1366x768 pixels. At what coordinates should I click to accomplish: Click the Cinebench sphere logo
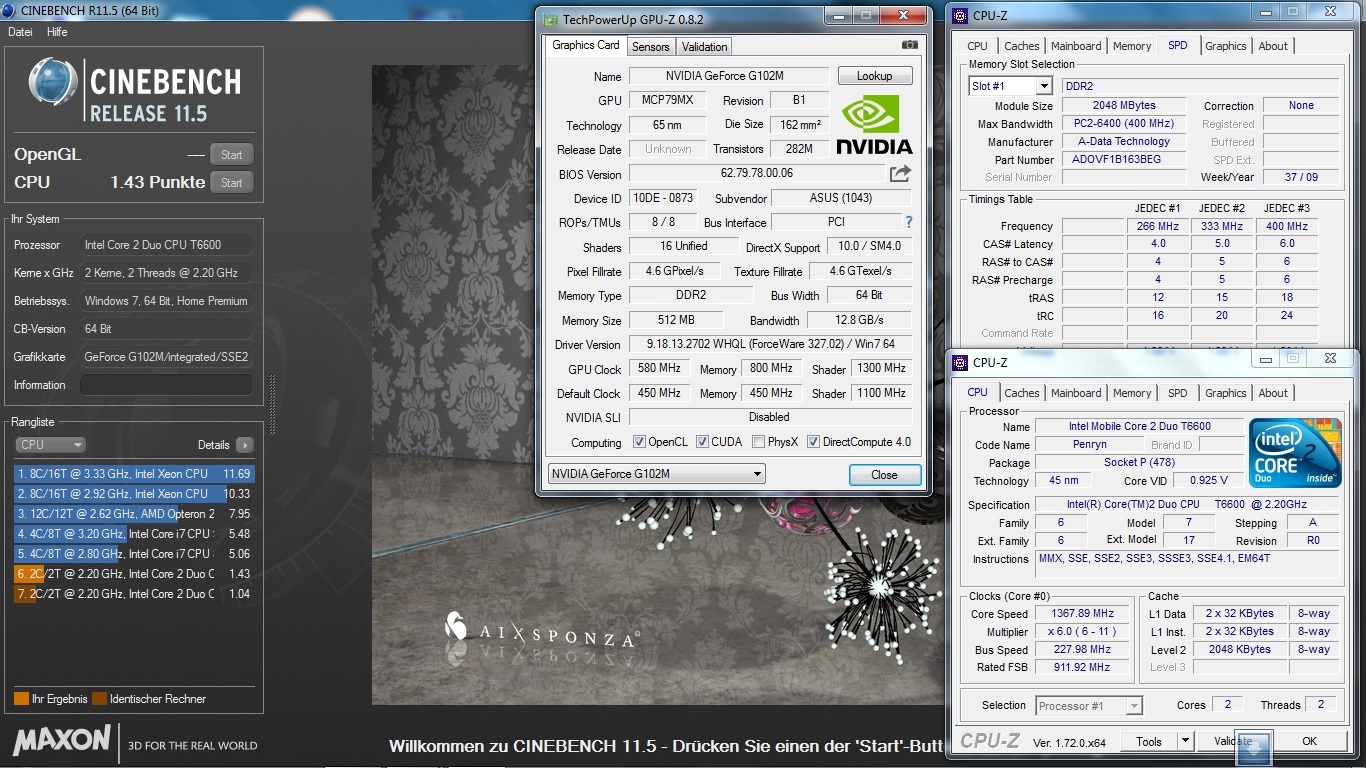click(x=53, y=83)
